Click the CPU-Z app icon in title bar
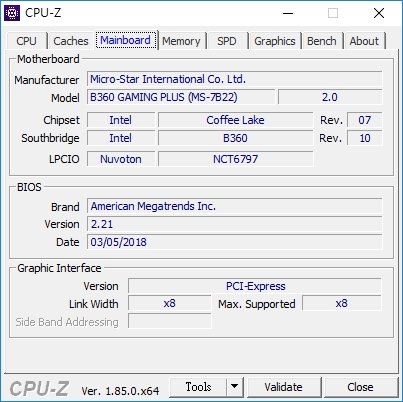The image size is (403, 402). tap(12, 13)
